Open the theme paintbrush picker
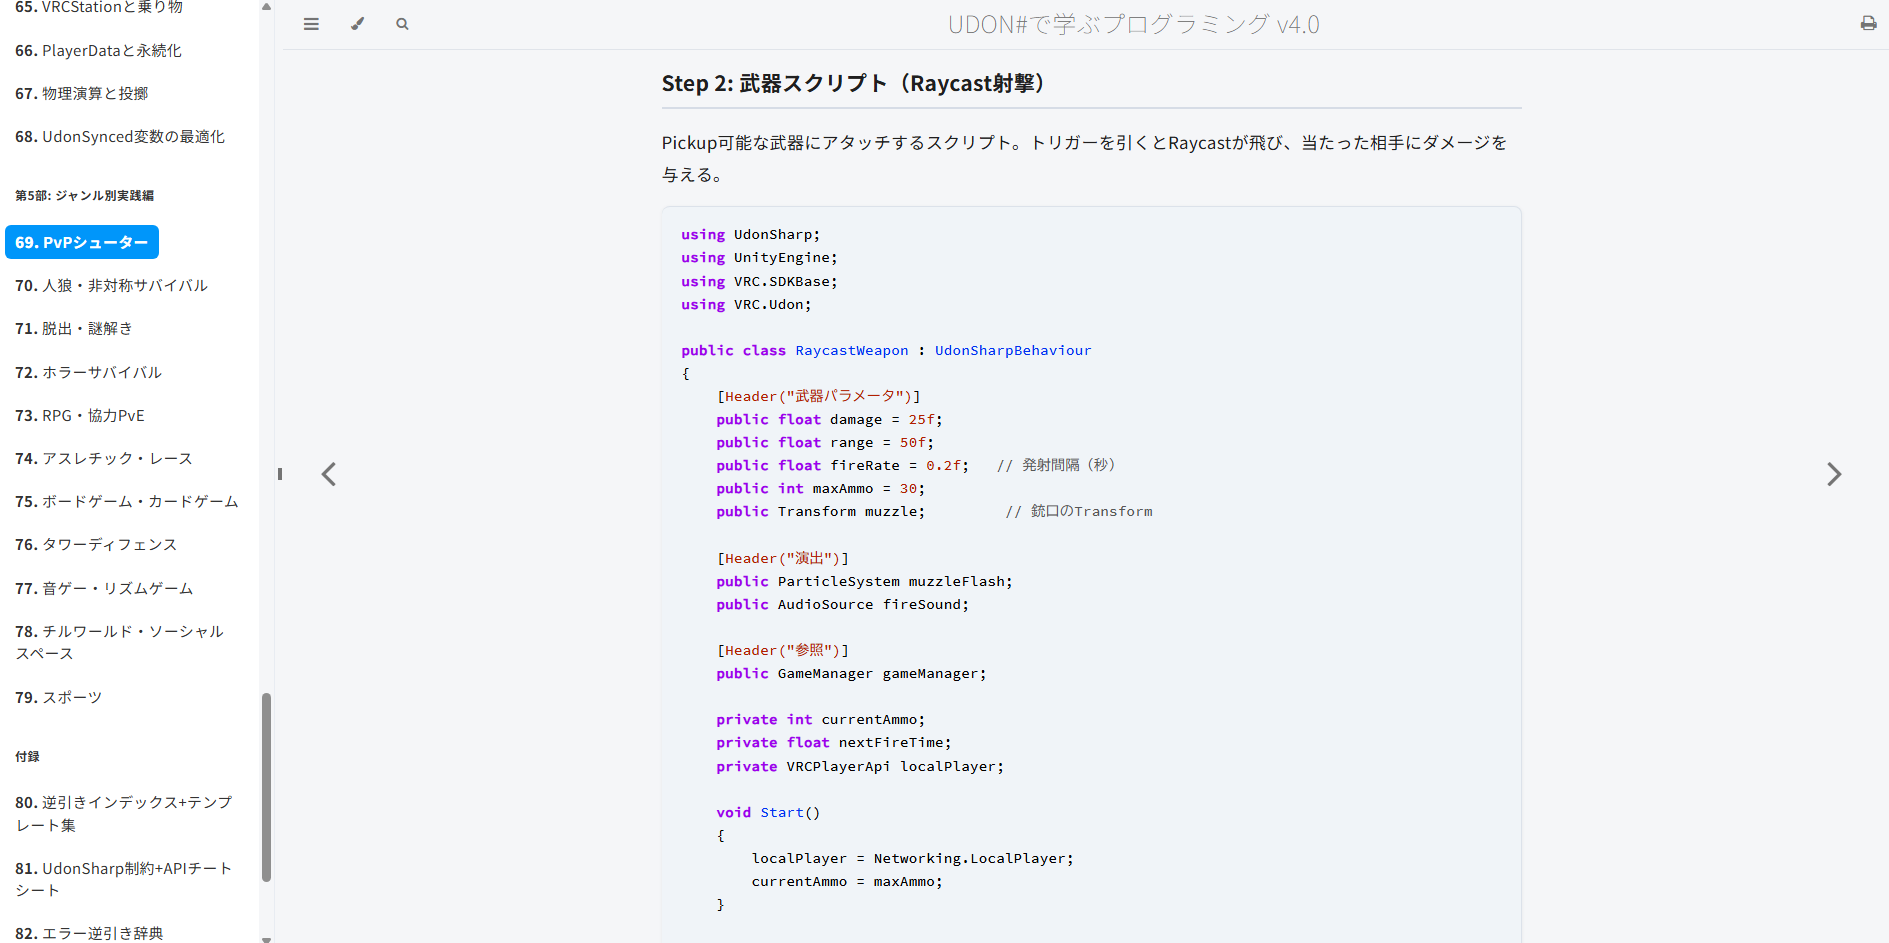The image size is (1889, 943). [357, 24]
